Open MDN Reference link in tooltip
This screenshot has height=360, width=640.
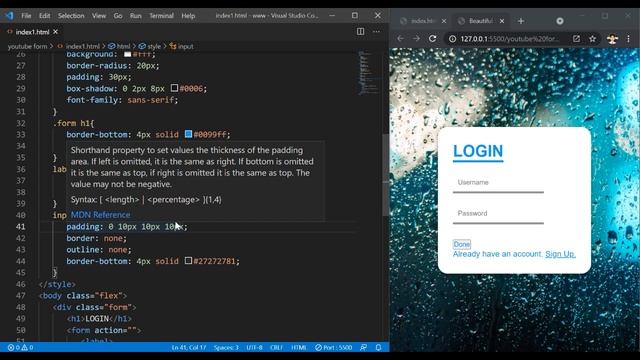point(100,215)
